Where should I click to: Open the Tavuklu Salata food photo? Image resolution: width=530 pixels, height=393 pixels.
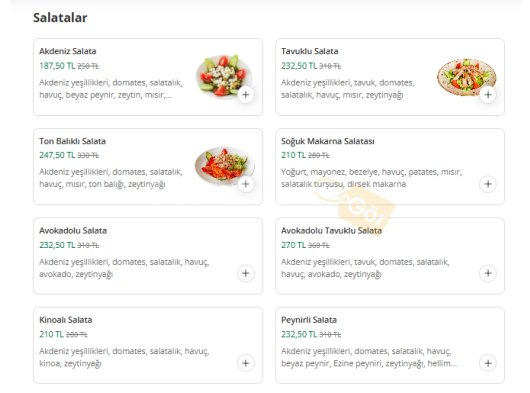coord(466,77)
